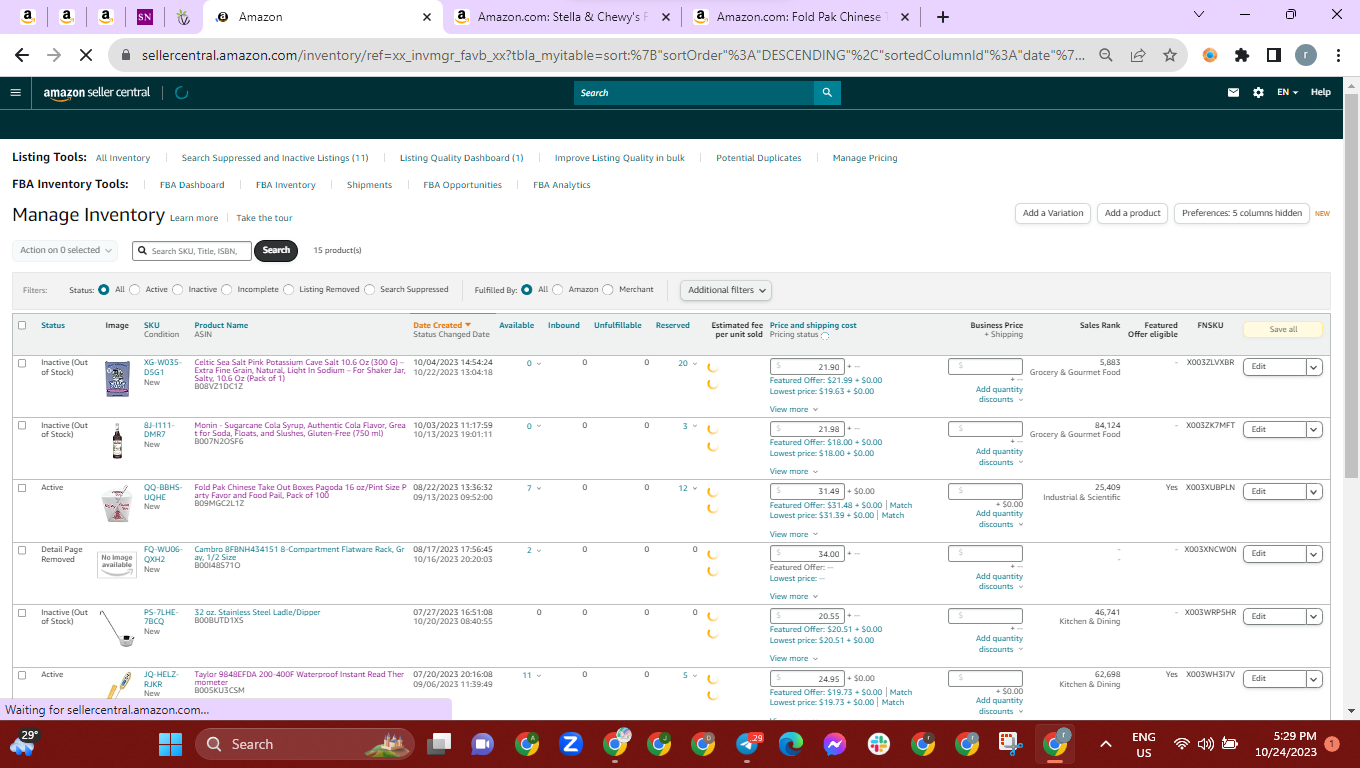The width and height of the screenshot is (1360, 768).
Task: Select the Incomplete status filter
Action: pos(228,290)
